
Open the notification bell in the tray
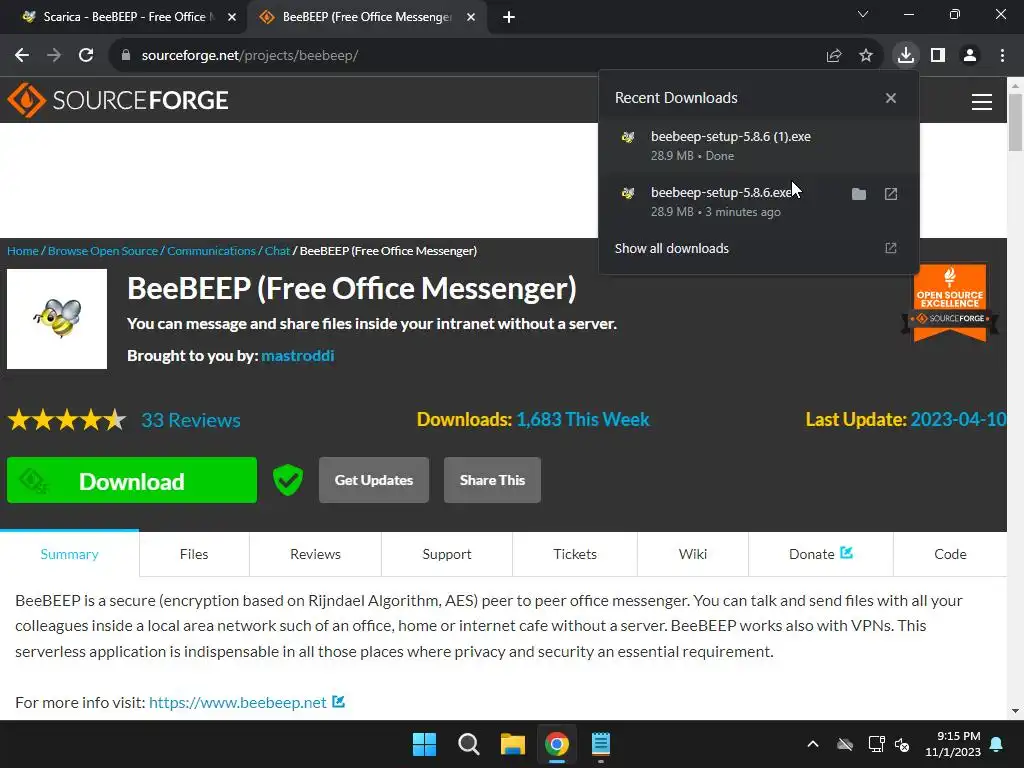997,744
